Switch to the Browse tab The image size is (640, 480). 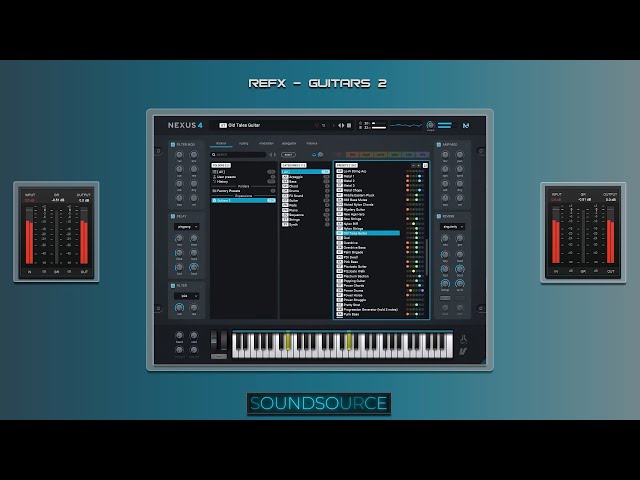pos(221,144)
